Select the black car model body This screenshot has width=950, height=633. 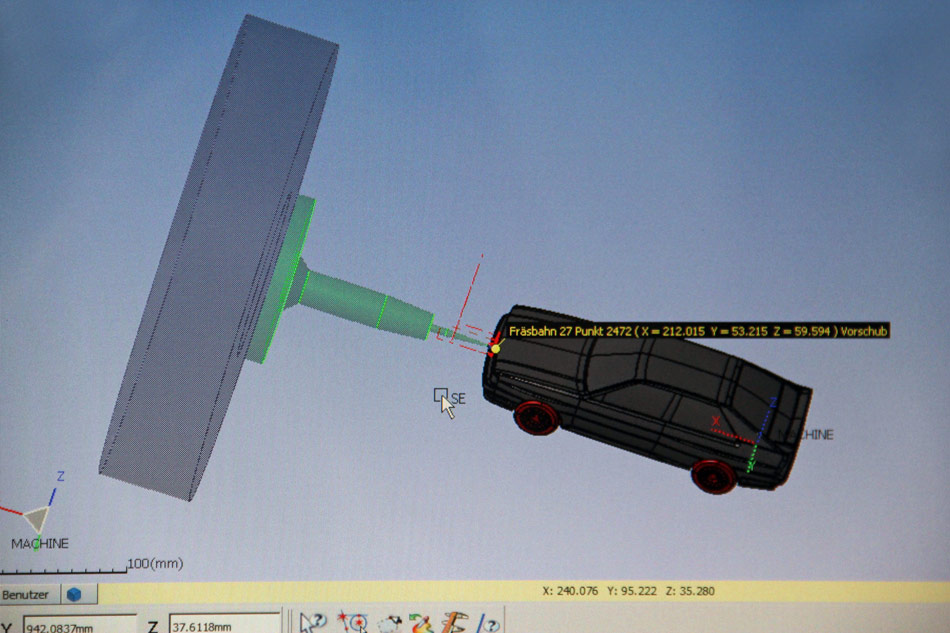pos(647,397)
